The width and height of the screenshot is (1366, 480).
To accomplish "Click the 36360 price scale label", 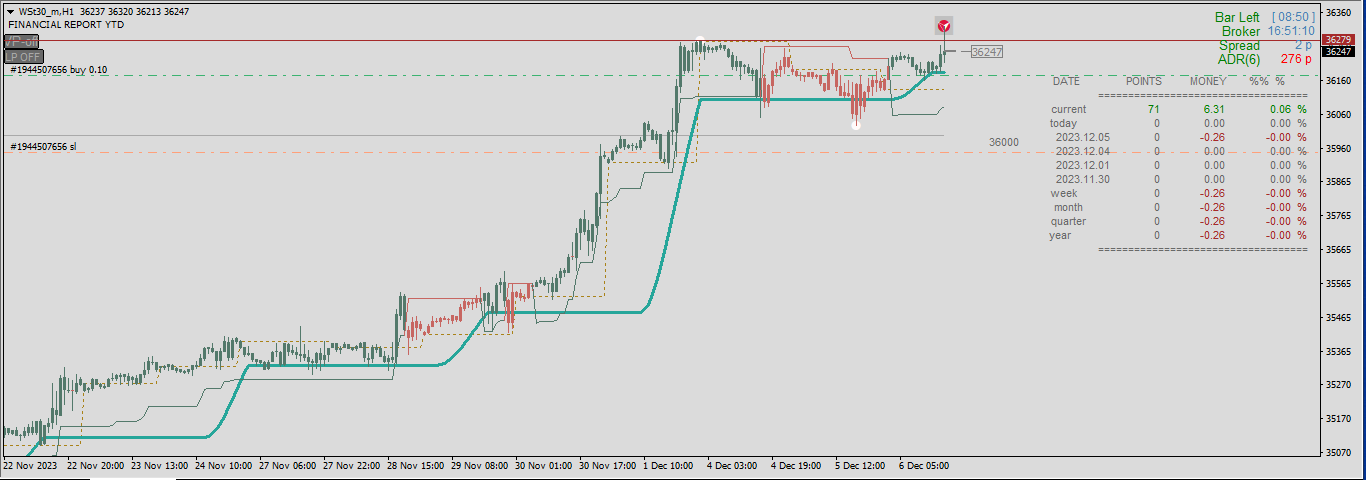I will pyautogui.click(x=1338, y=12).
